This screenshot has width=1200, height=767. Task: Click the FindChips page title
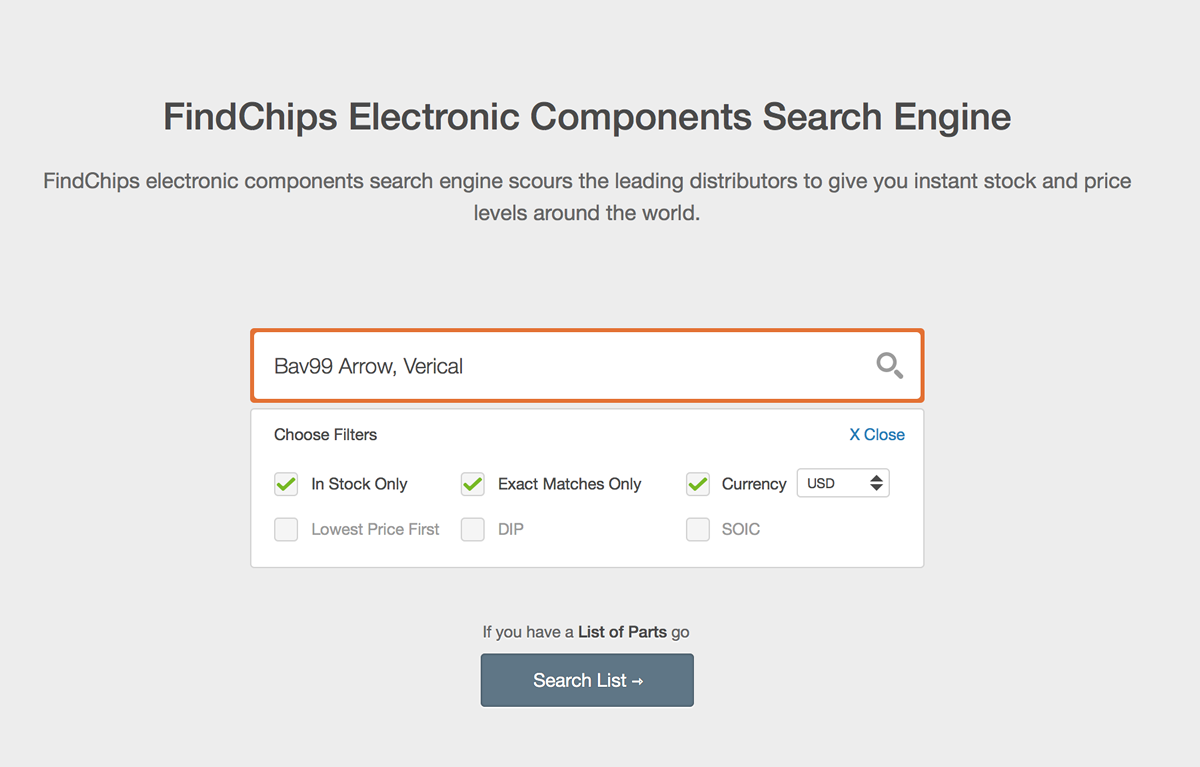pos(586,117)
